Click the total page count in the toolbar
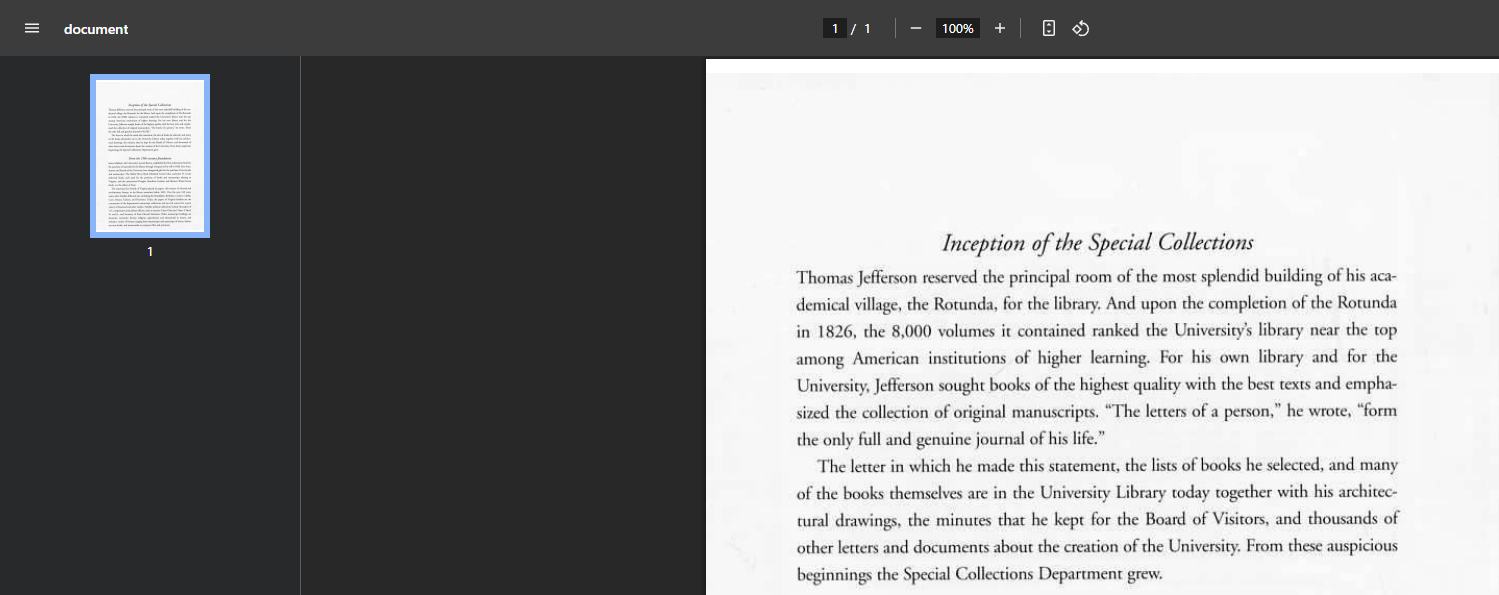This screenshot has height=595, width=1499. point(867,28)
